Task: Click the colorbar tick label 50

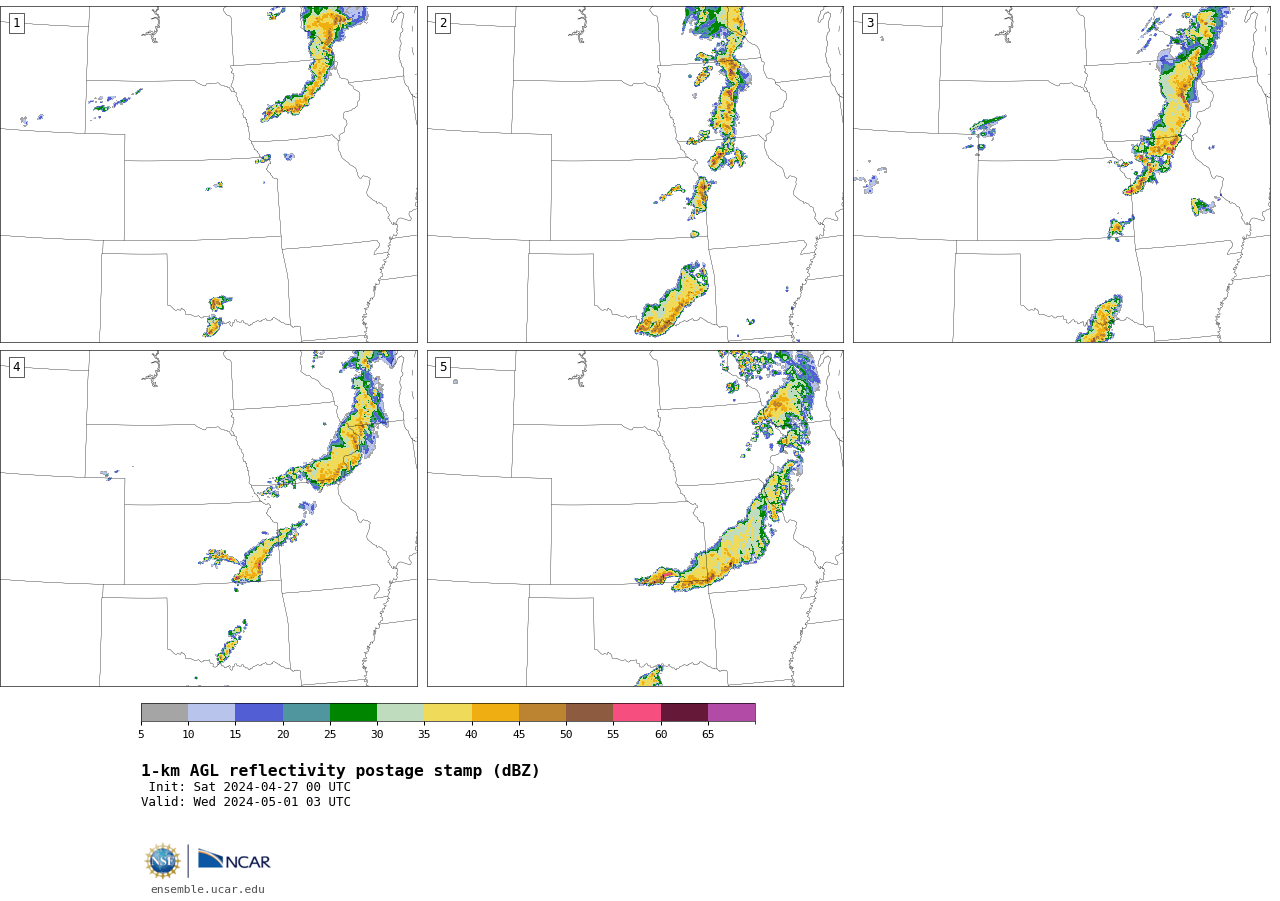Action: (x=566, y=735)
